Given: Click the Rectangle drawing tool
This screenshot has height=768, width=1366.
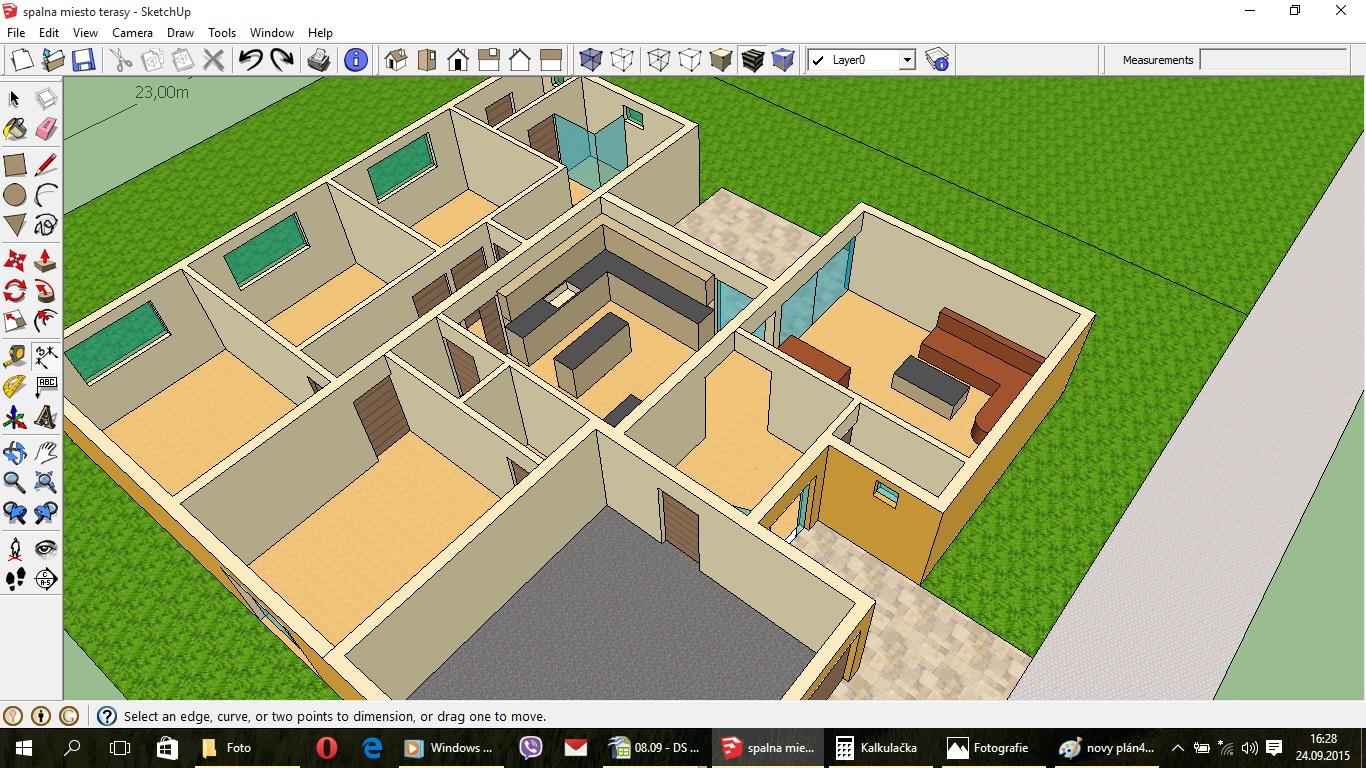Looking at the screenshot, I should 15,165.
